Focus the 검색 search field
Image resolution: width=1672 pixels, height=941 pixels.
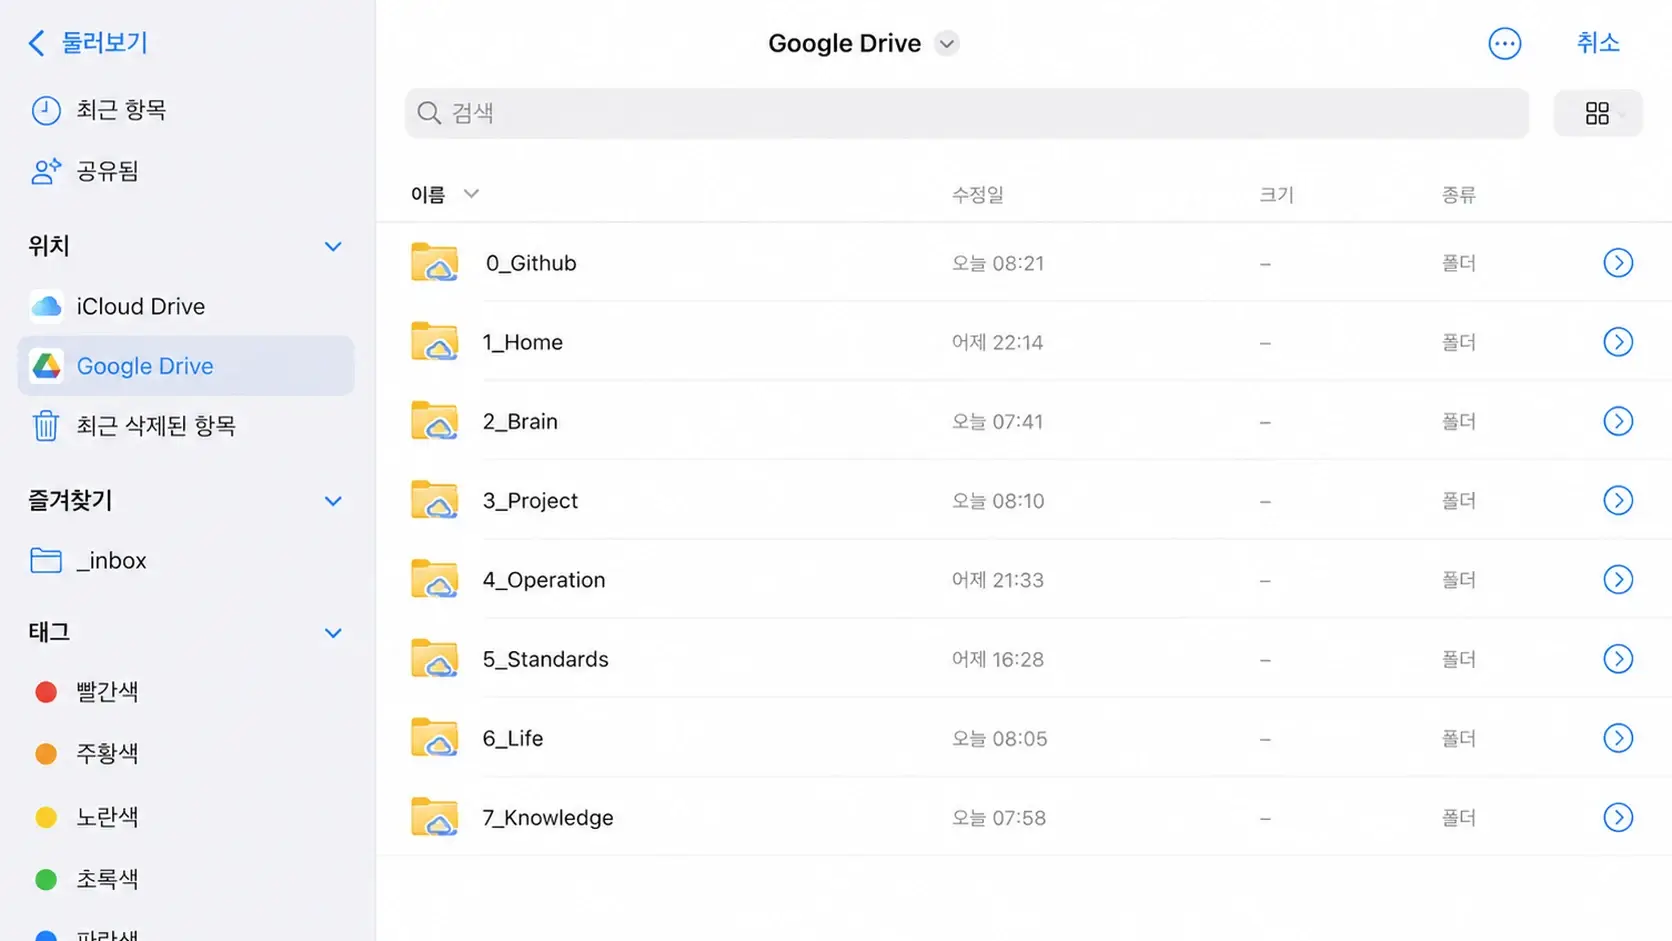click(x=966, y=113)
